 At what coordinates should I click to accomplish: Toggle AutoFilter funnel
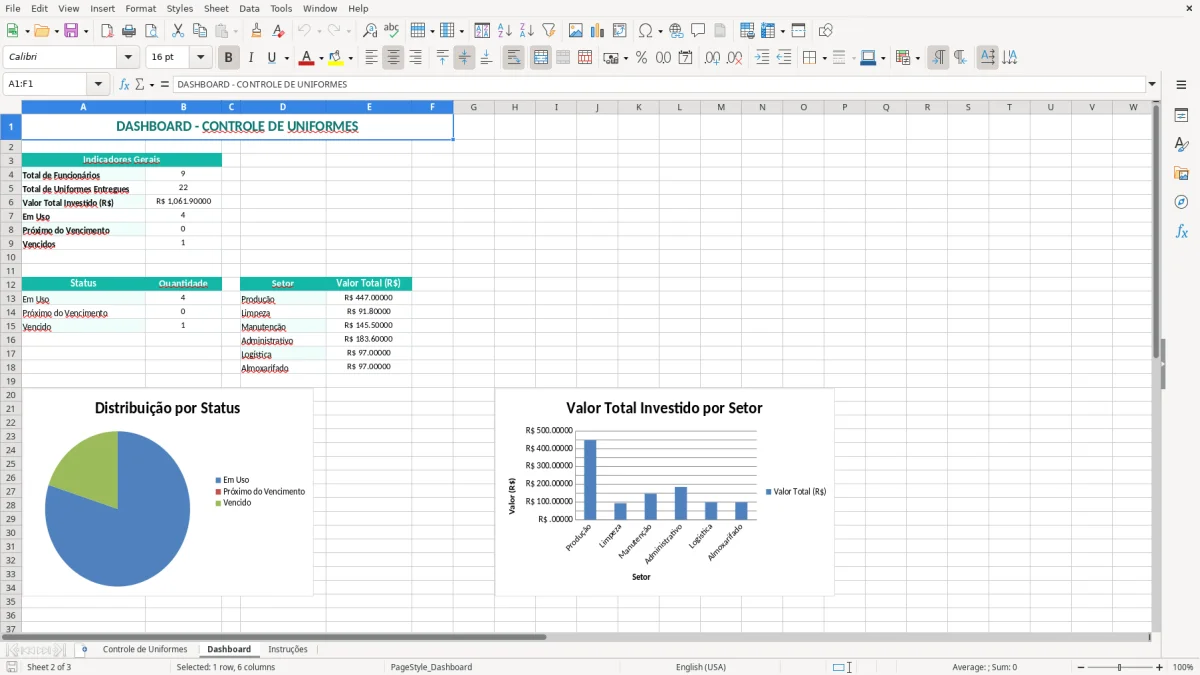(x=549, y=31)
